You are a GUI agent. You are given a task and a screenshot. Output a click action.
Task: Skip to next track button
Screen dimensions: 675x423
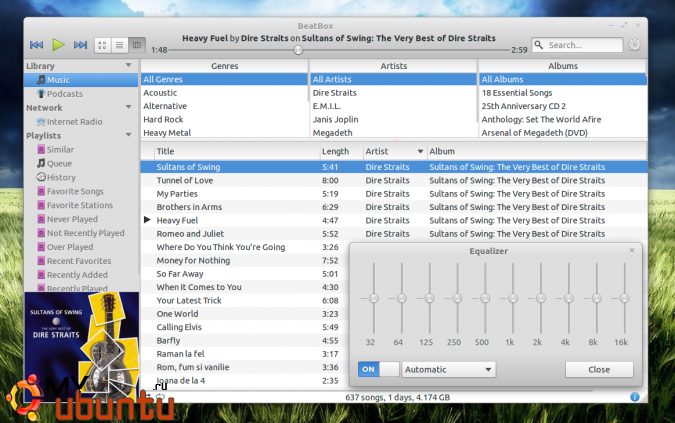tap(81, 45)
